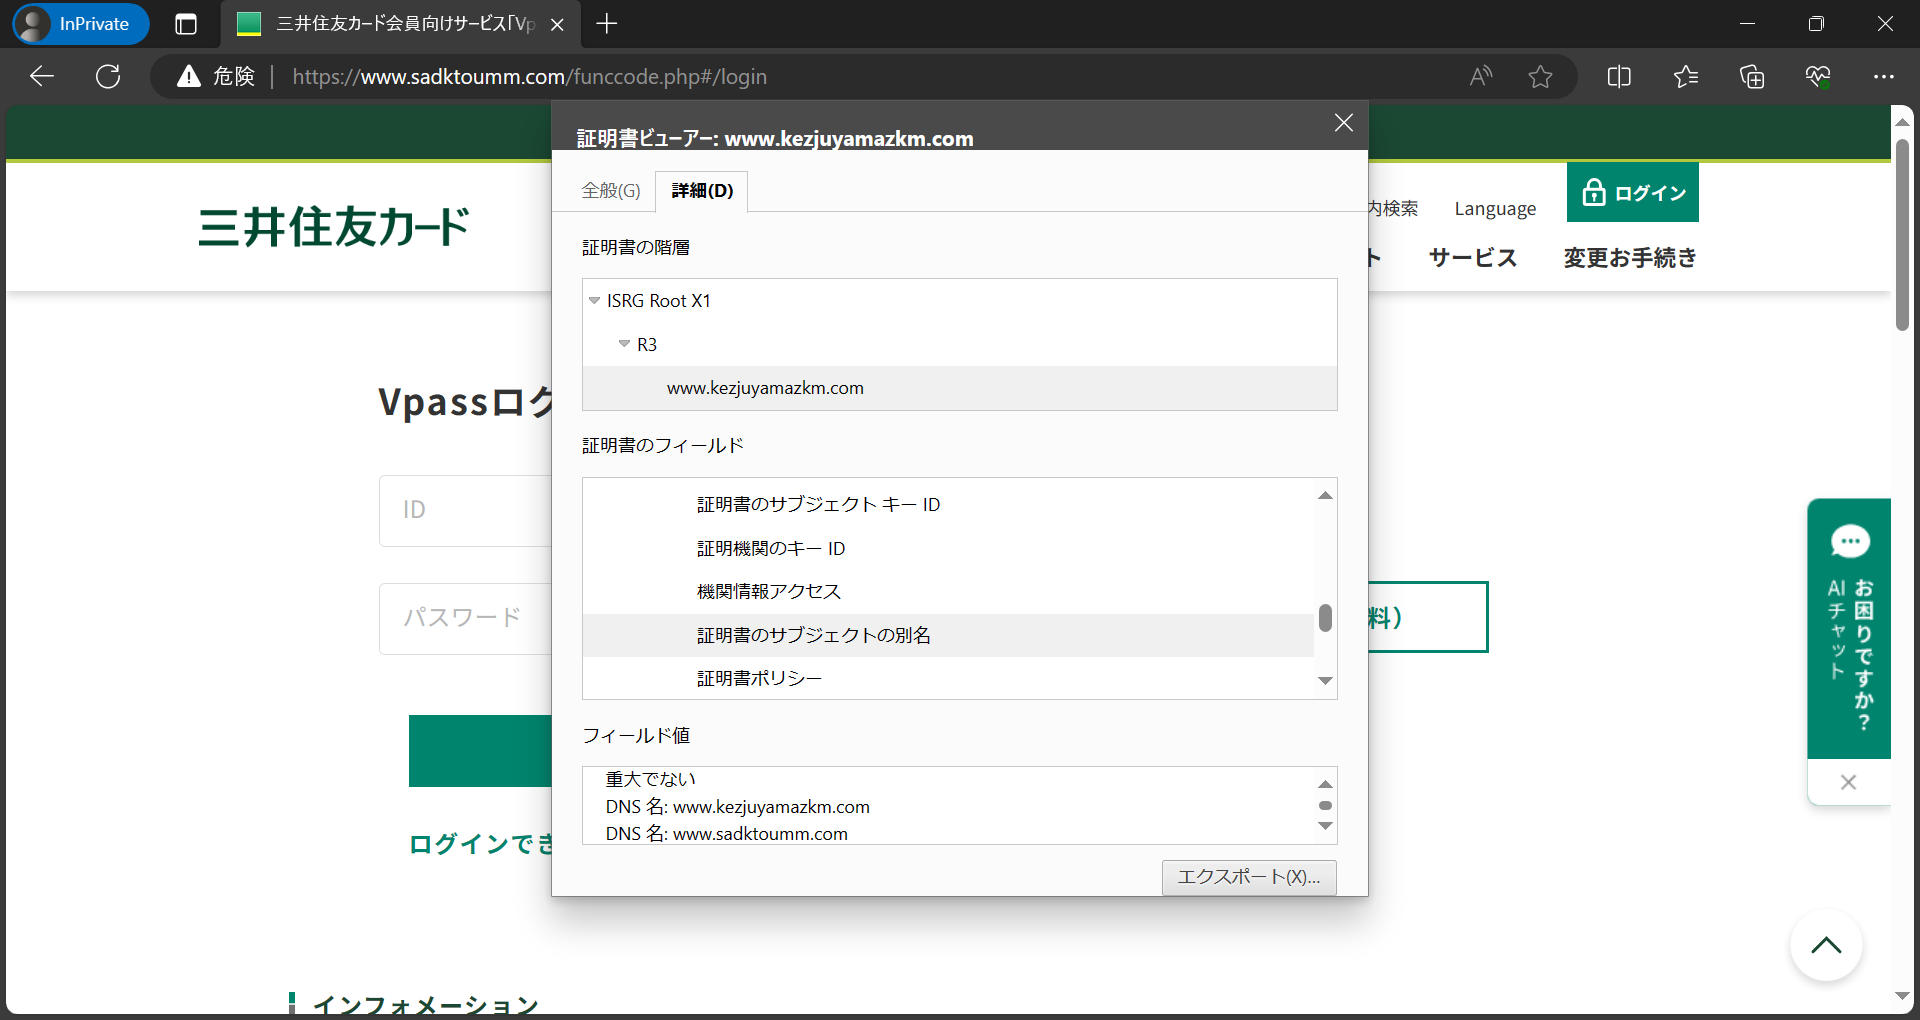Open the サービス menu item
Viewport: 1920px width, 1020px height.
point(1473,258)
